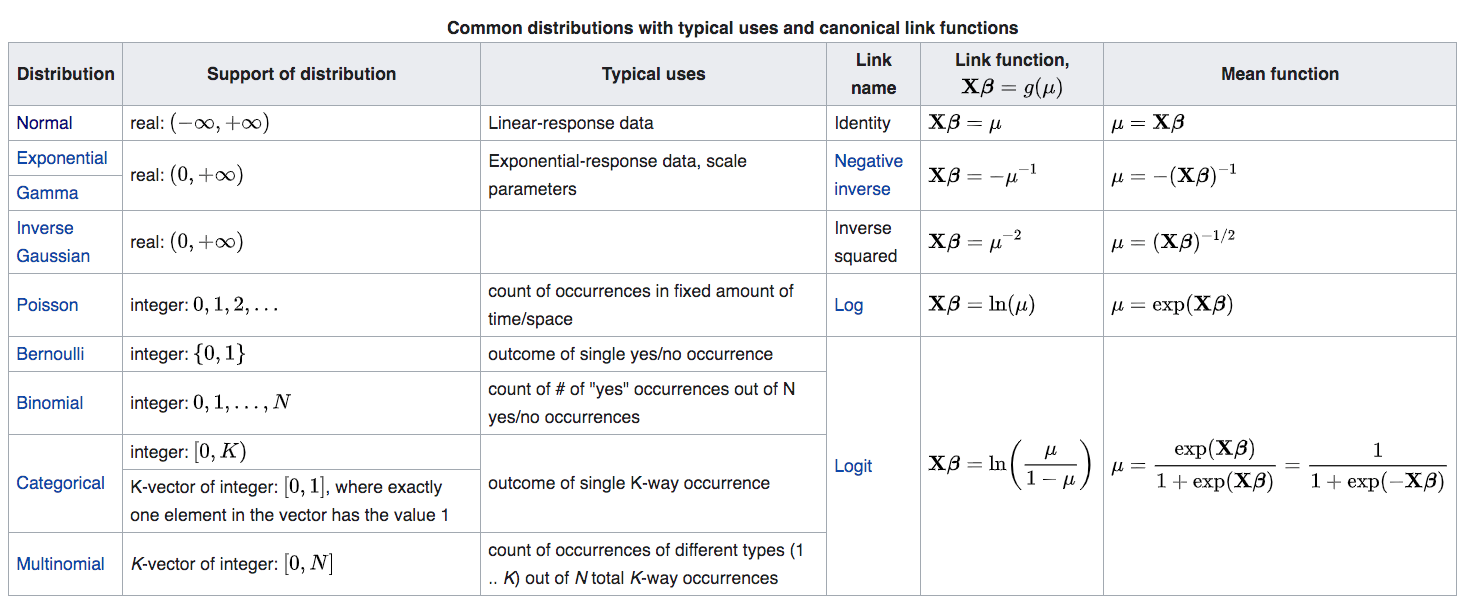The image size is (1466, 610).
Task: Click the Typical uses column header
Action: pyautogui.click(x=653, y=74)
